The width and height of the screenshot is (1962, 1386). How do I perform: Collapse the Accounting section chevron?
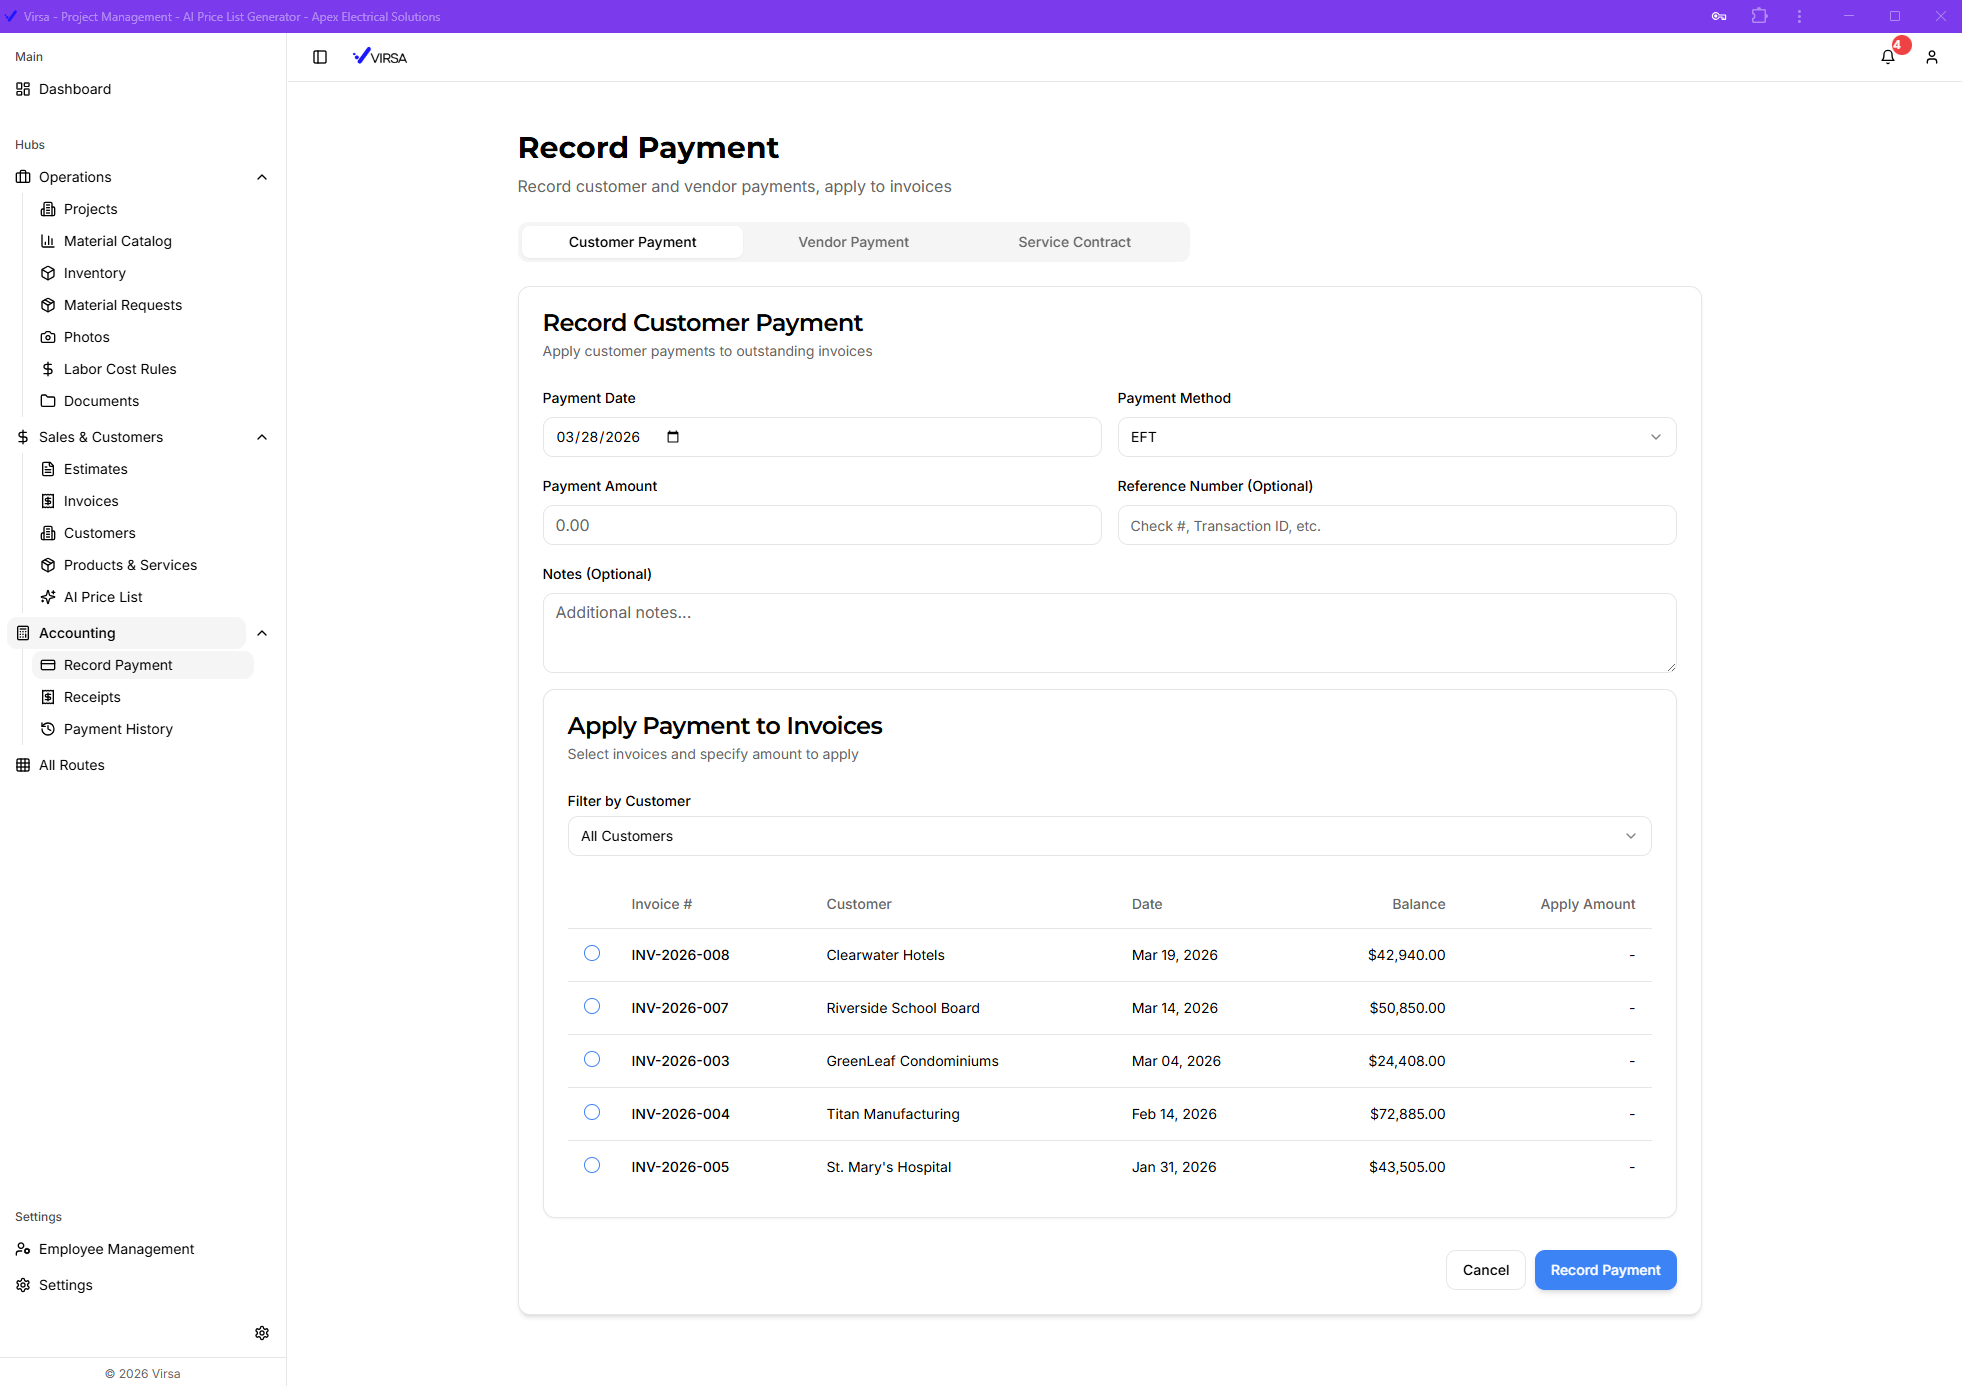[262, 633]
